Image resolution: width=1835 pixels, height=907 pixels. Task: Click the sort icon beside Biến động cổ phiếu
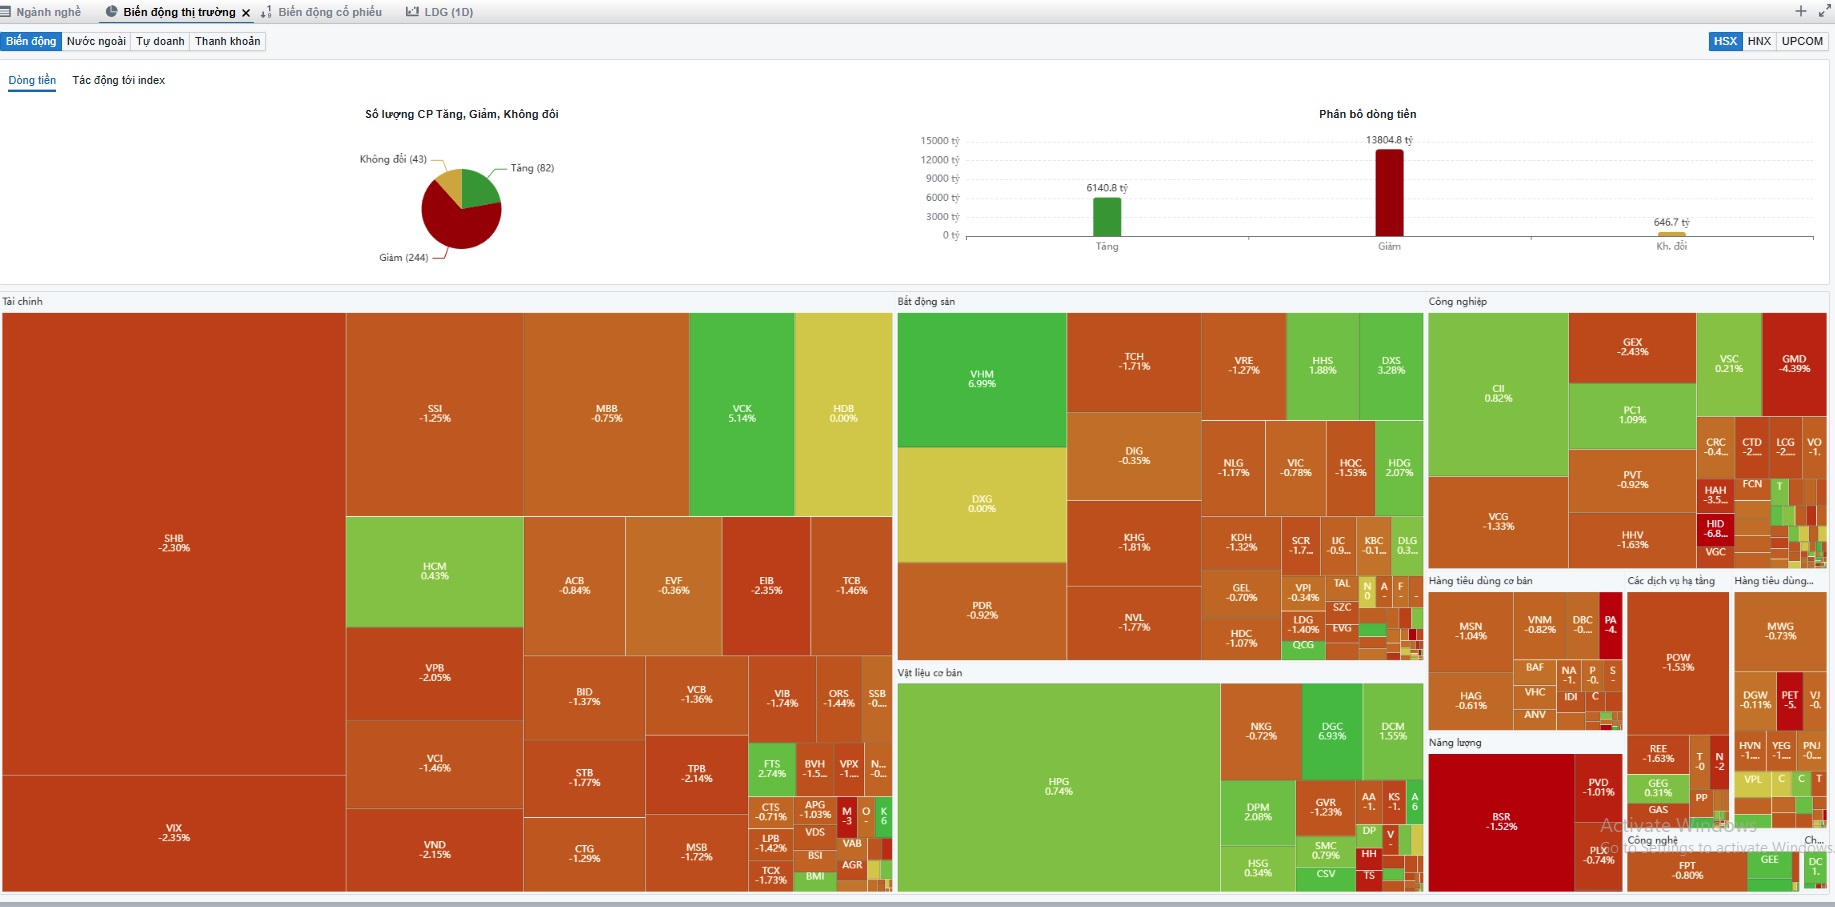(266, 13)
